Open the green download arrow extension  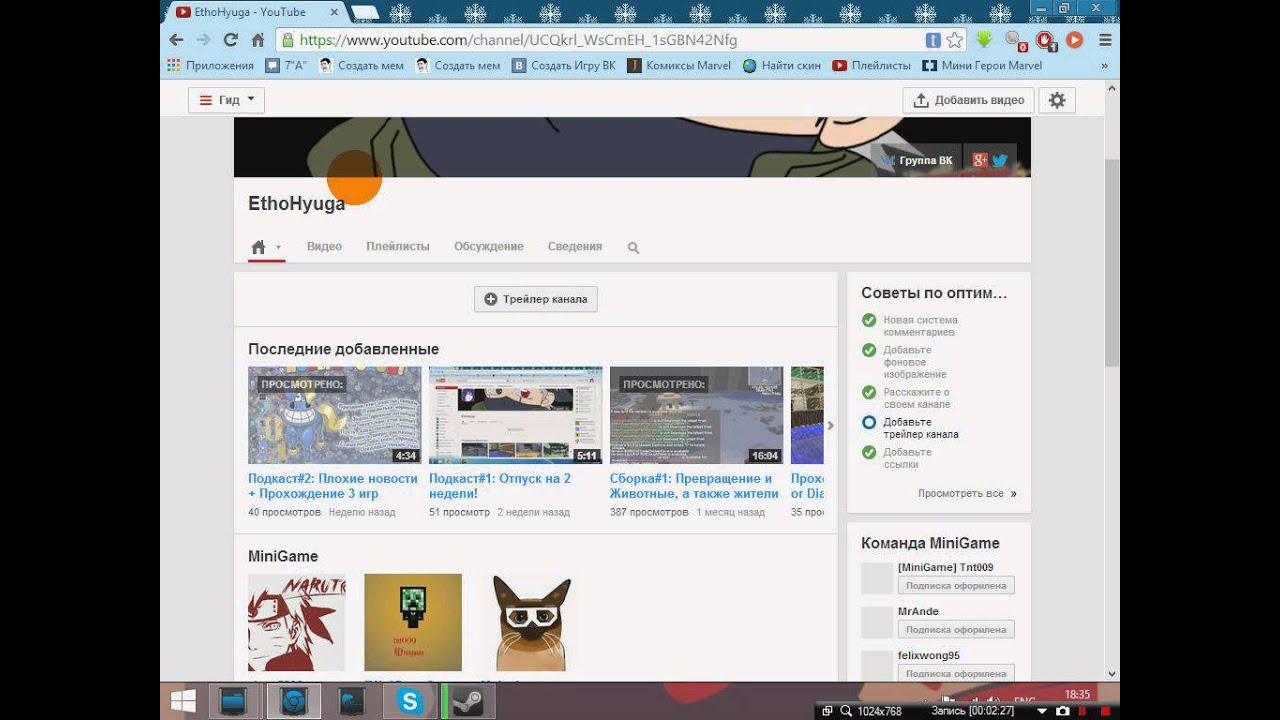tap(984, 40)
